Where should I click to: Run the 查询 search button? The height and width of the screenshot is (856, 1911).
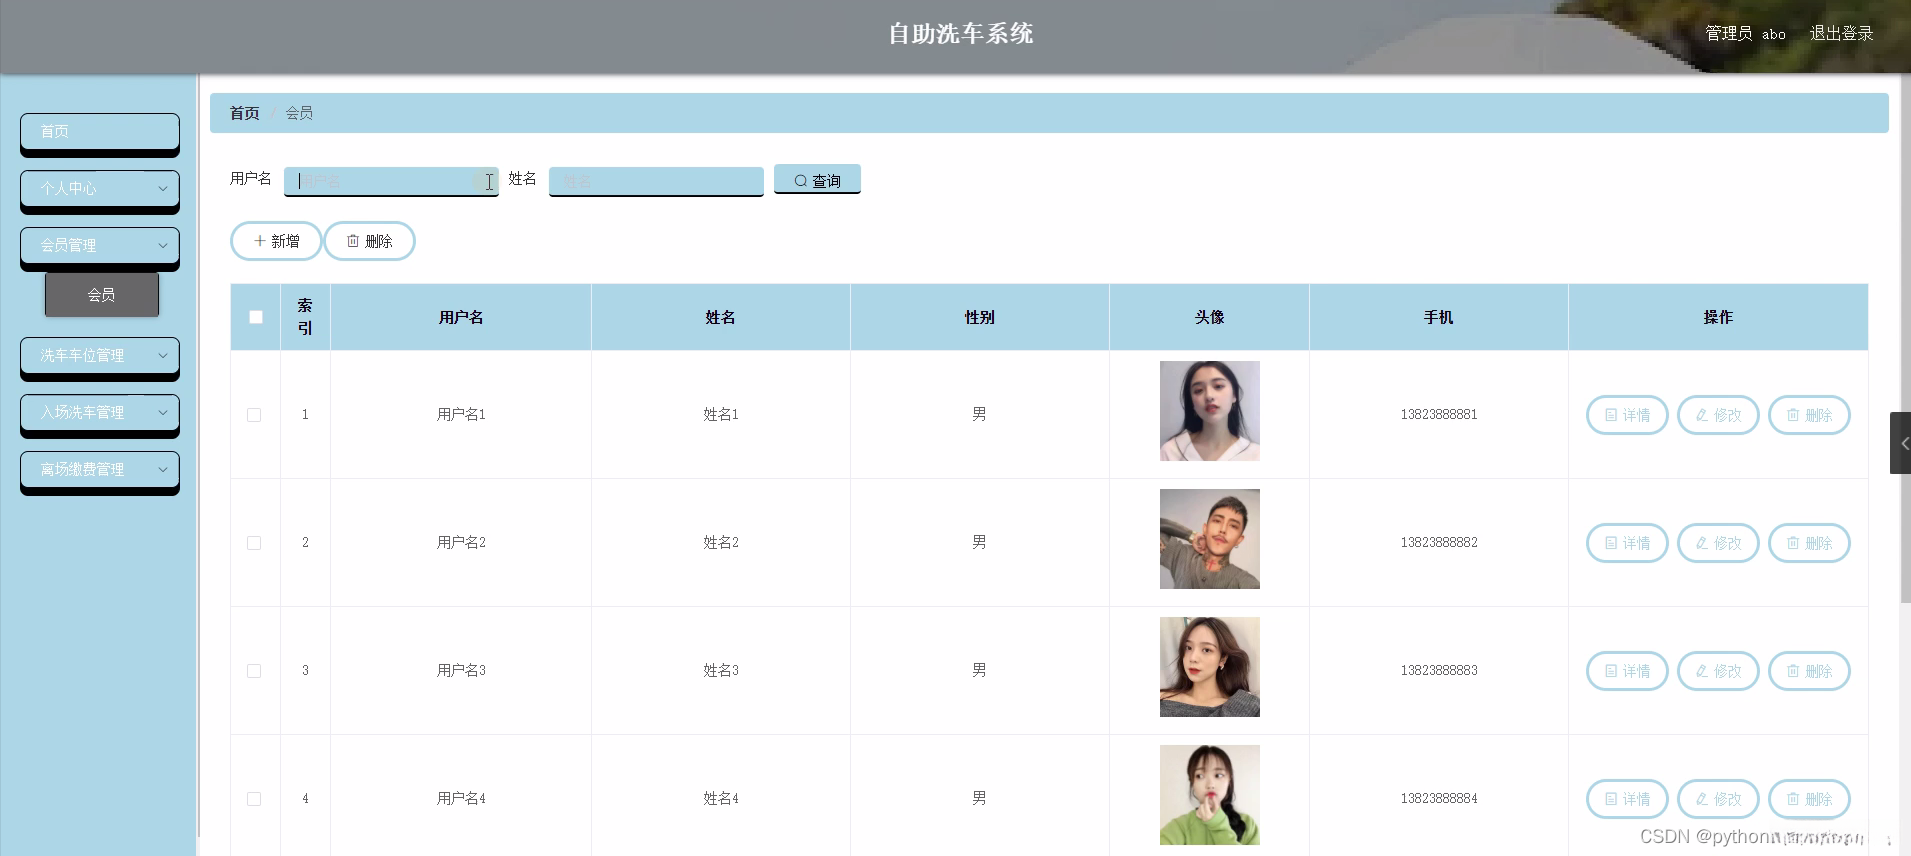pos(817,180)
